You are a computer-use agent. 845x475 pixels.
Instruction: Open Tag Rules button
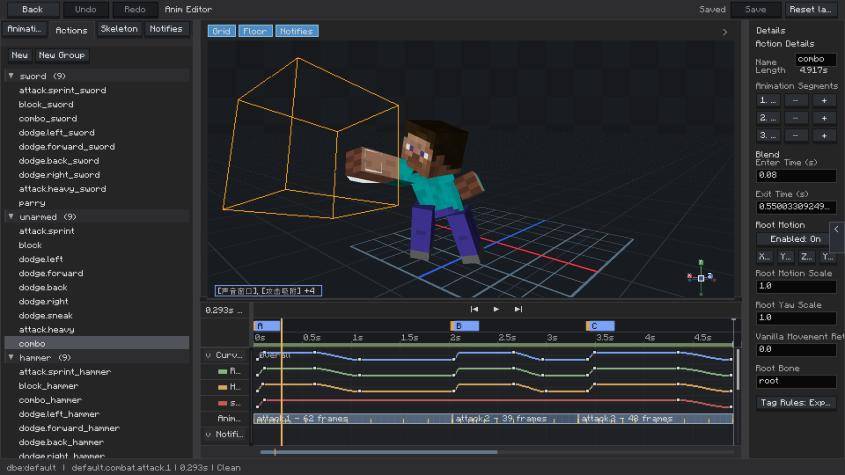click(x=795, y=403)
